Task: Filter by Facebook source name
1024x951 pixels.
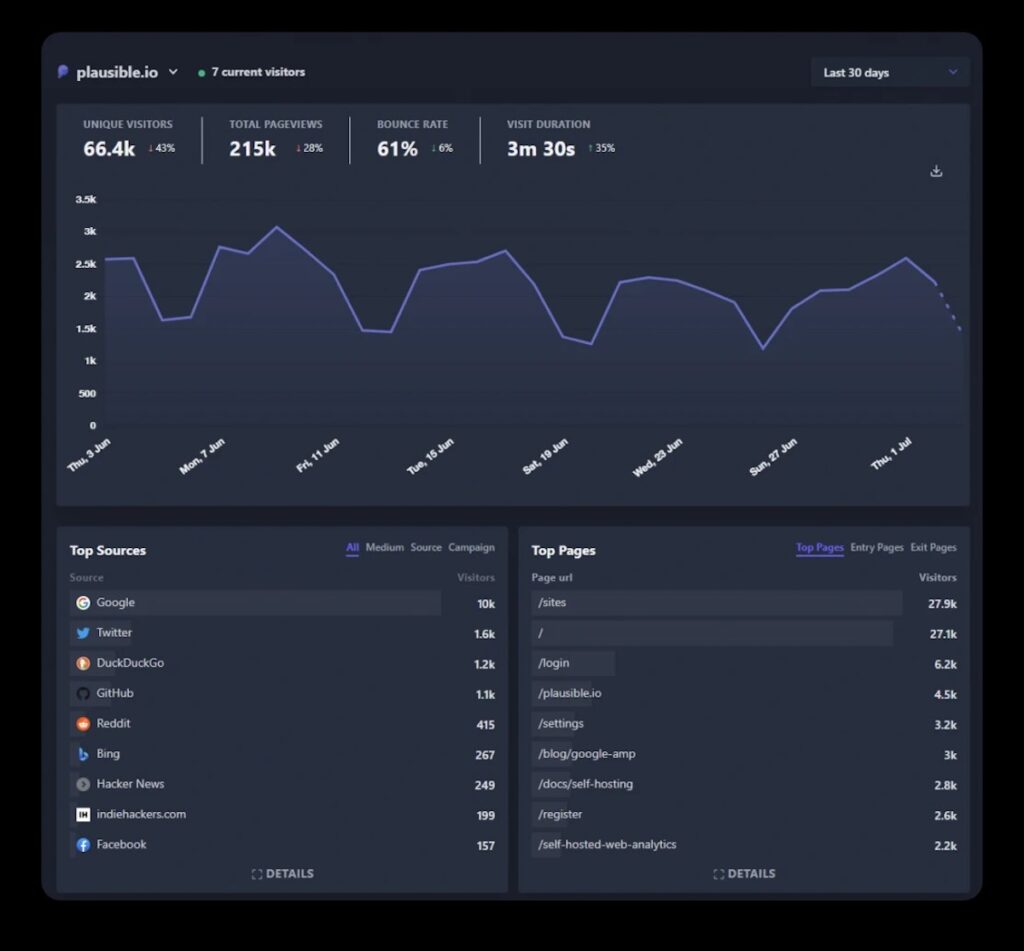Action: tap(121, 844)
